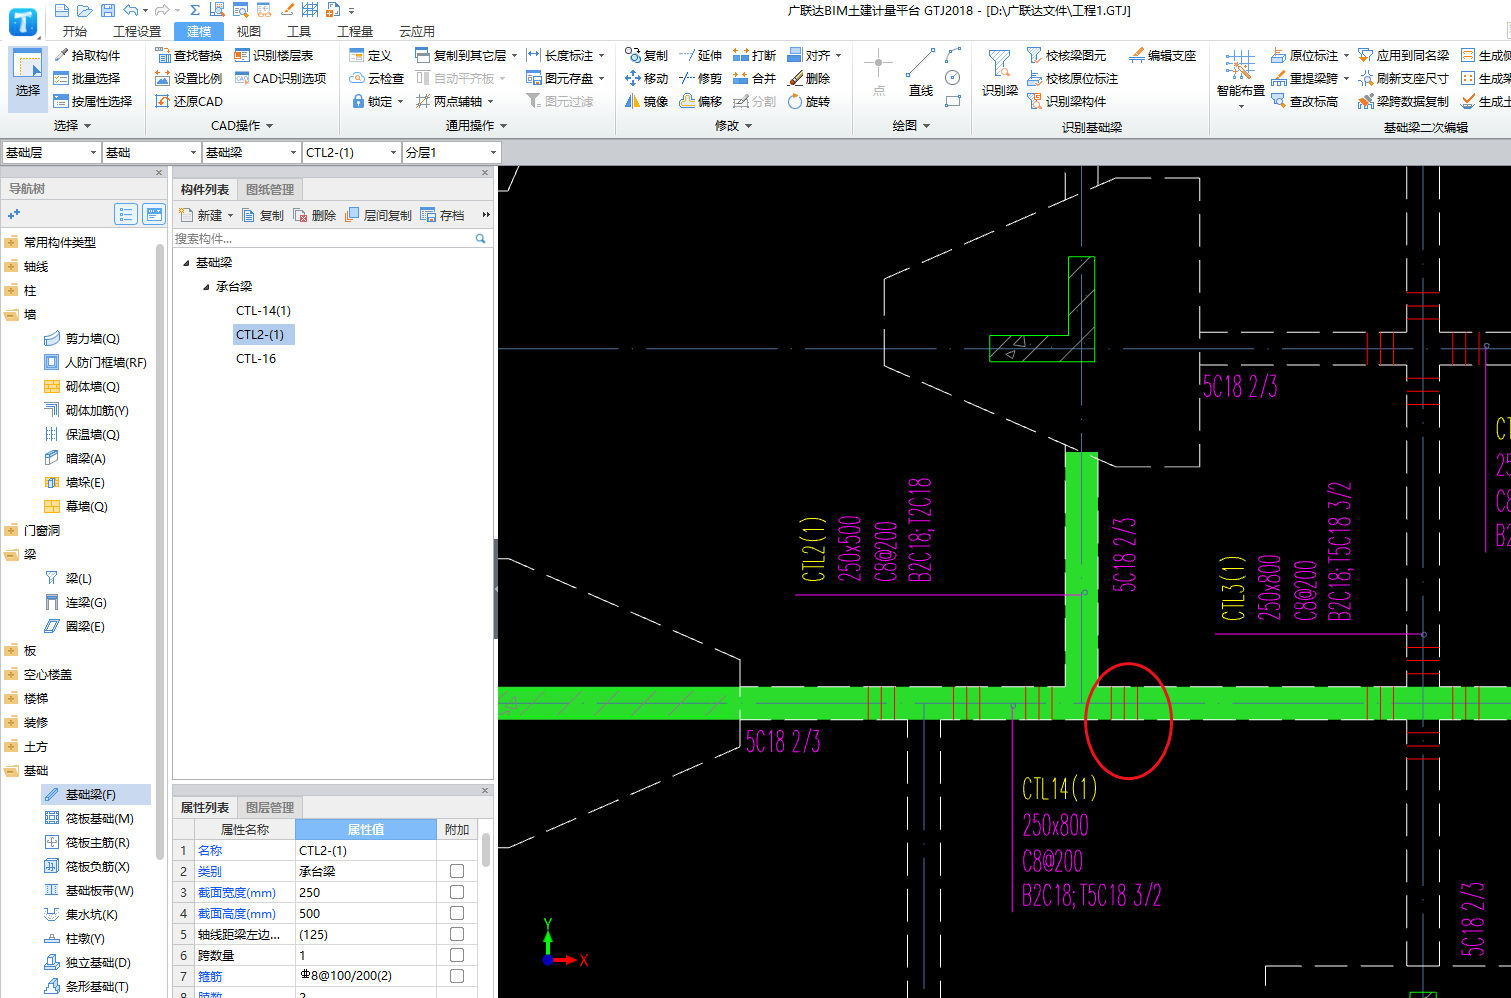Click the properties panel vertical scrollbar
The image size is (1511, 998).
click(486, 850)
